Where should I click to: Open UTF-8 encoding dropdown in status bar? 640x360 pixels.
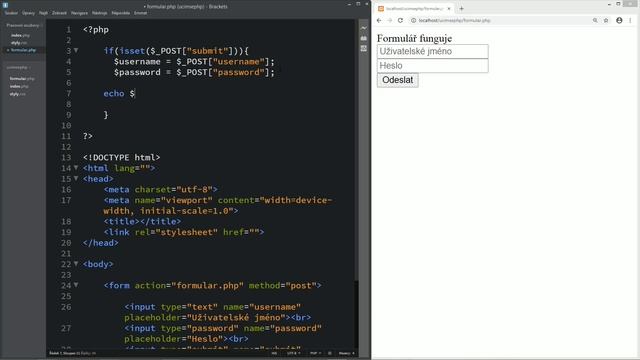click(x=293, y=353)
